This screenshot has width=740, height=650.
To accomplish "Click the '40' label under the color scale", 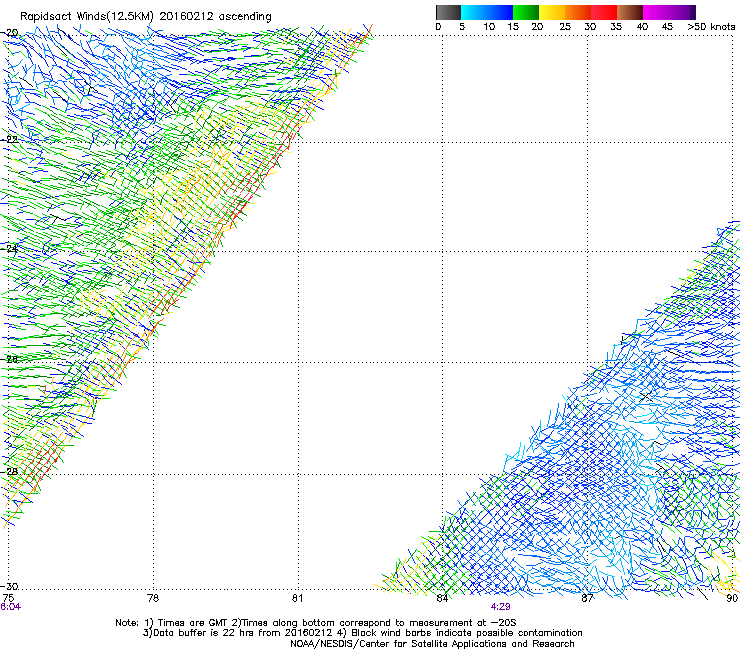I will (642, 27).
